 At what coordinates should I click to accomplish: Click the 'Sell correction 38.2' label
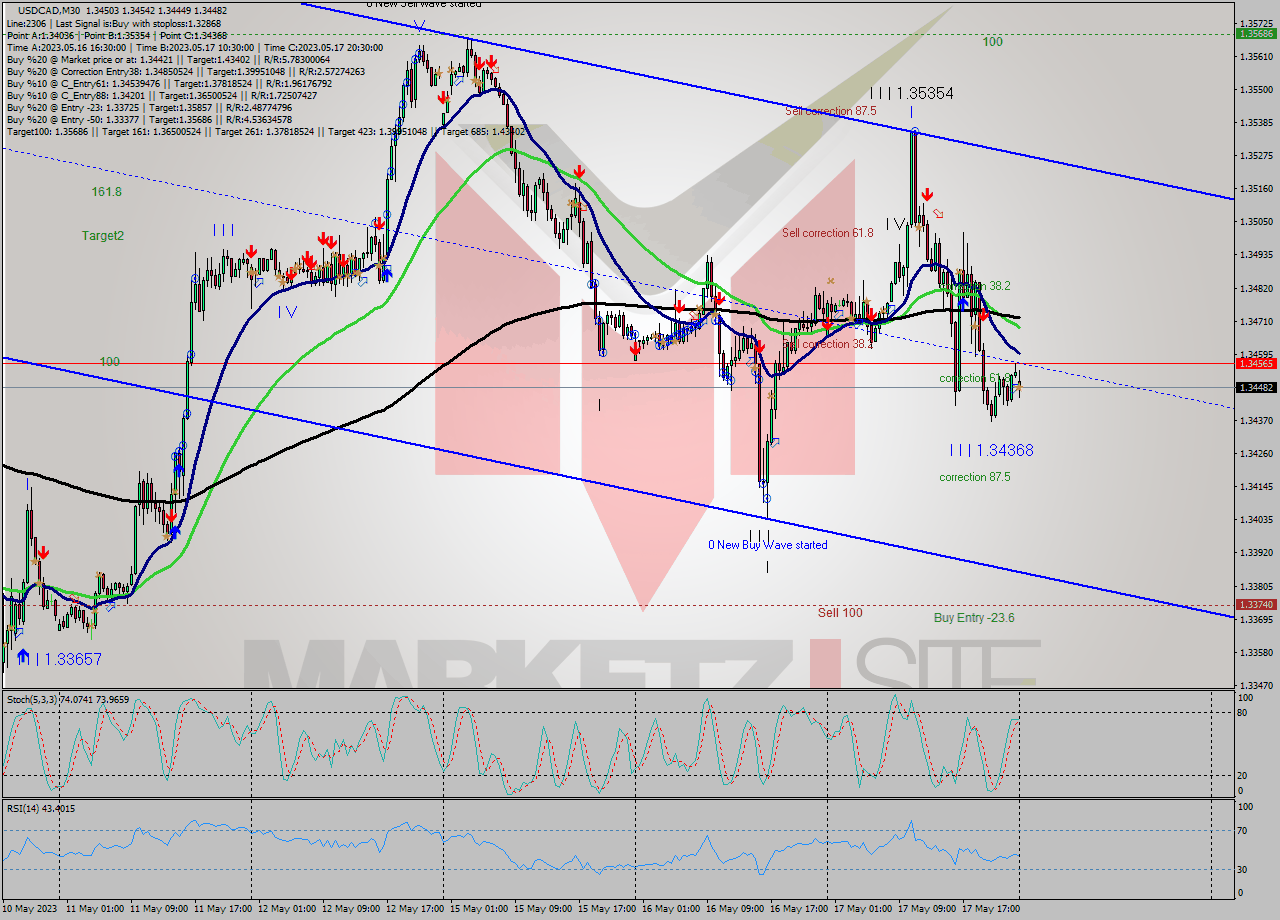(x=827, y=344)
